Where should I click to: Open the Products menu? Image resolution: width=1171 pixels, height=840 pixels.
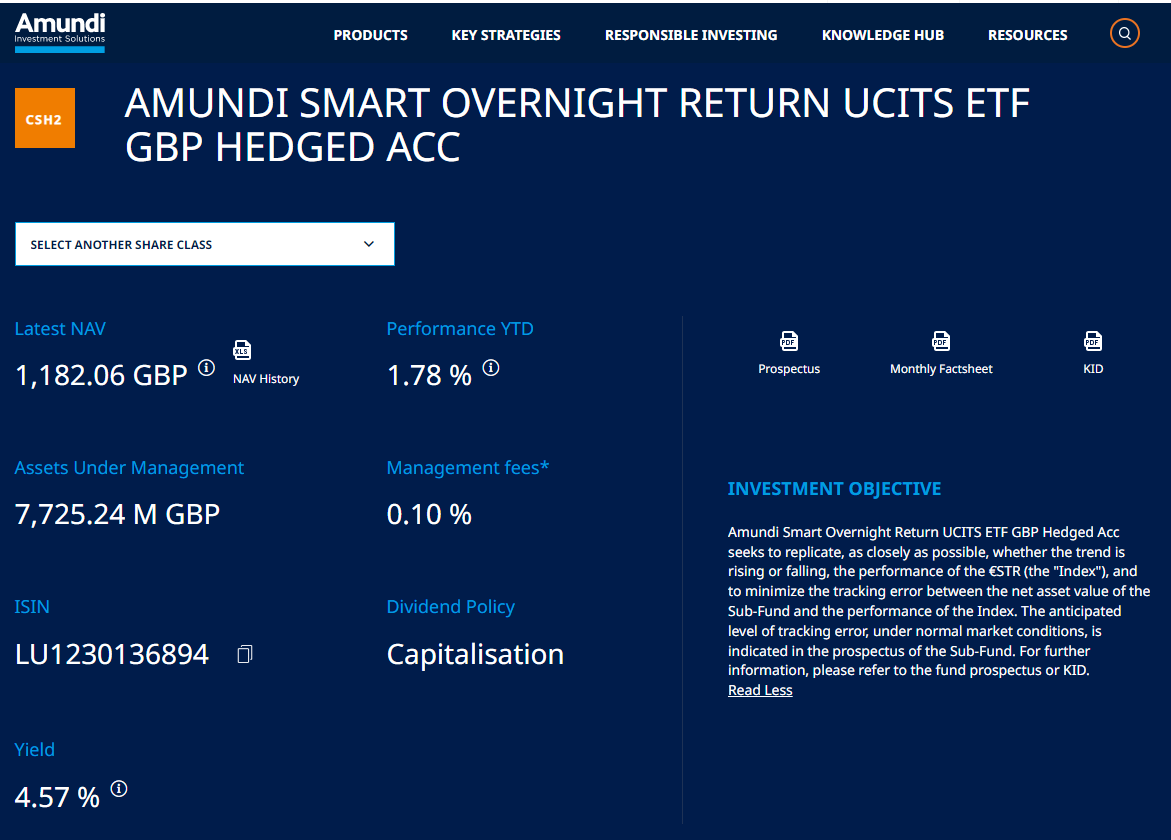370,35
